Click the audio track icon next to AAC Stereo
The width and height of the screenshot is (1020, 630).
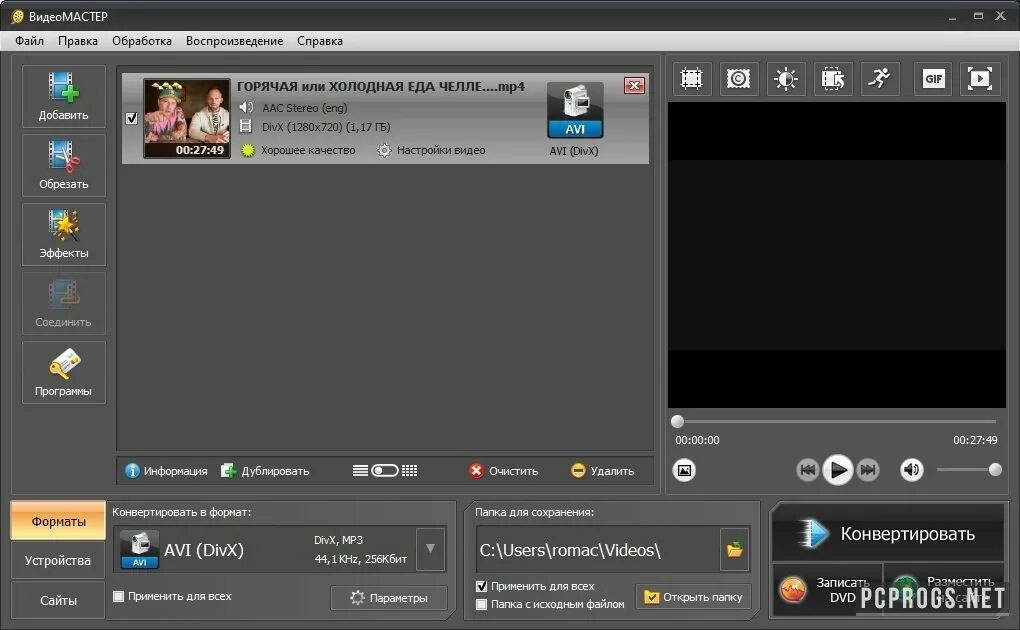(x=246, y=107)
